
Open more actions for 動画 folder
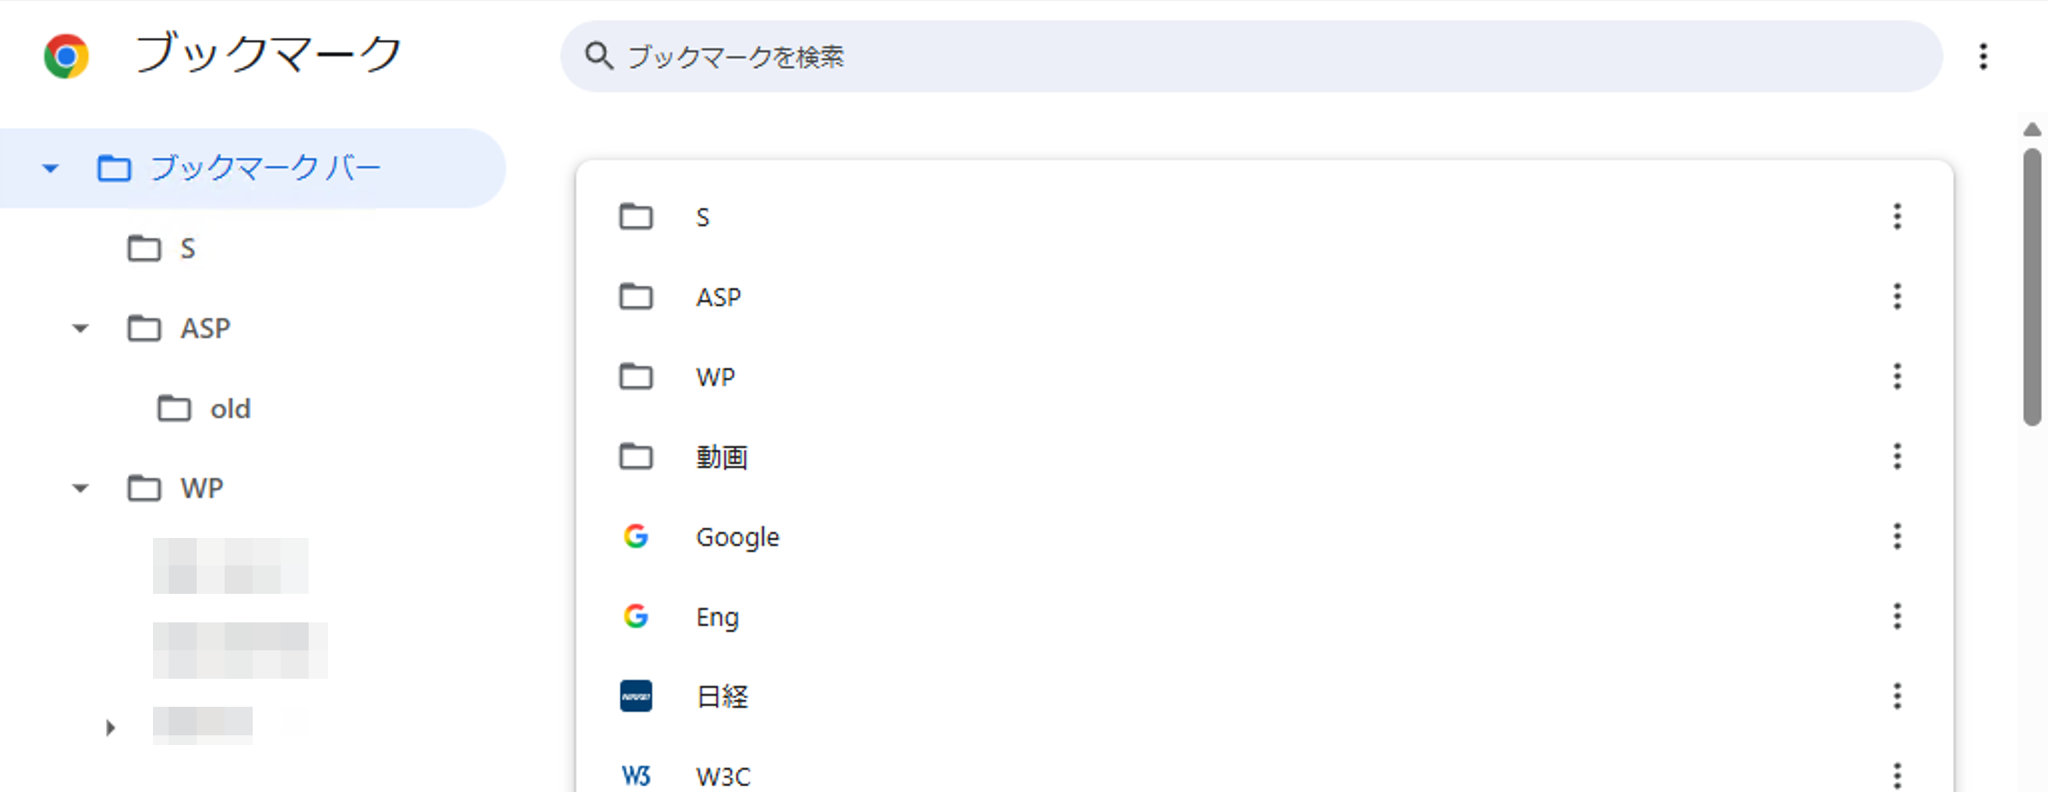[1896, 457]
